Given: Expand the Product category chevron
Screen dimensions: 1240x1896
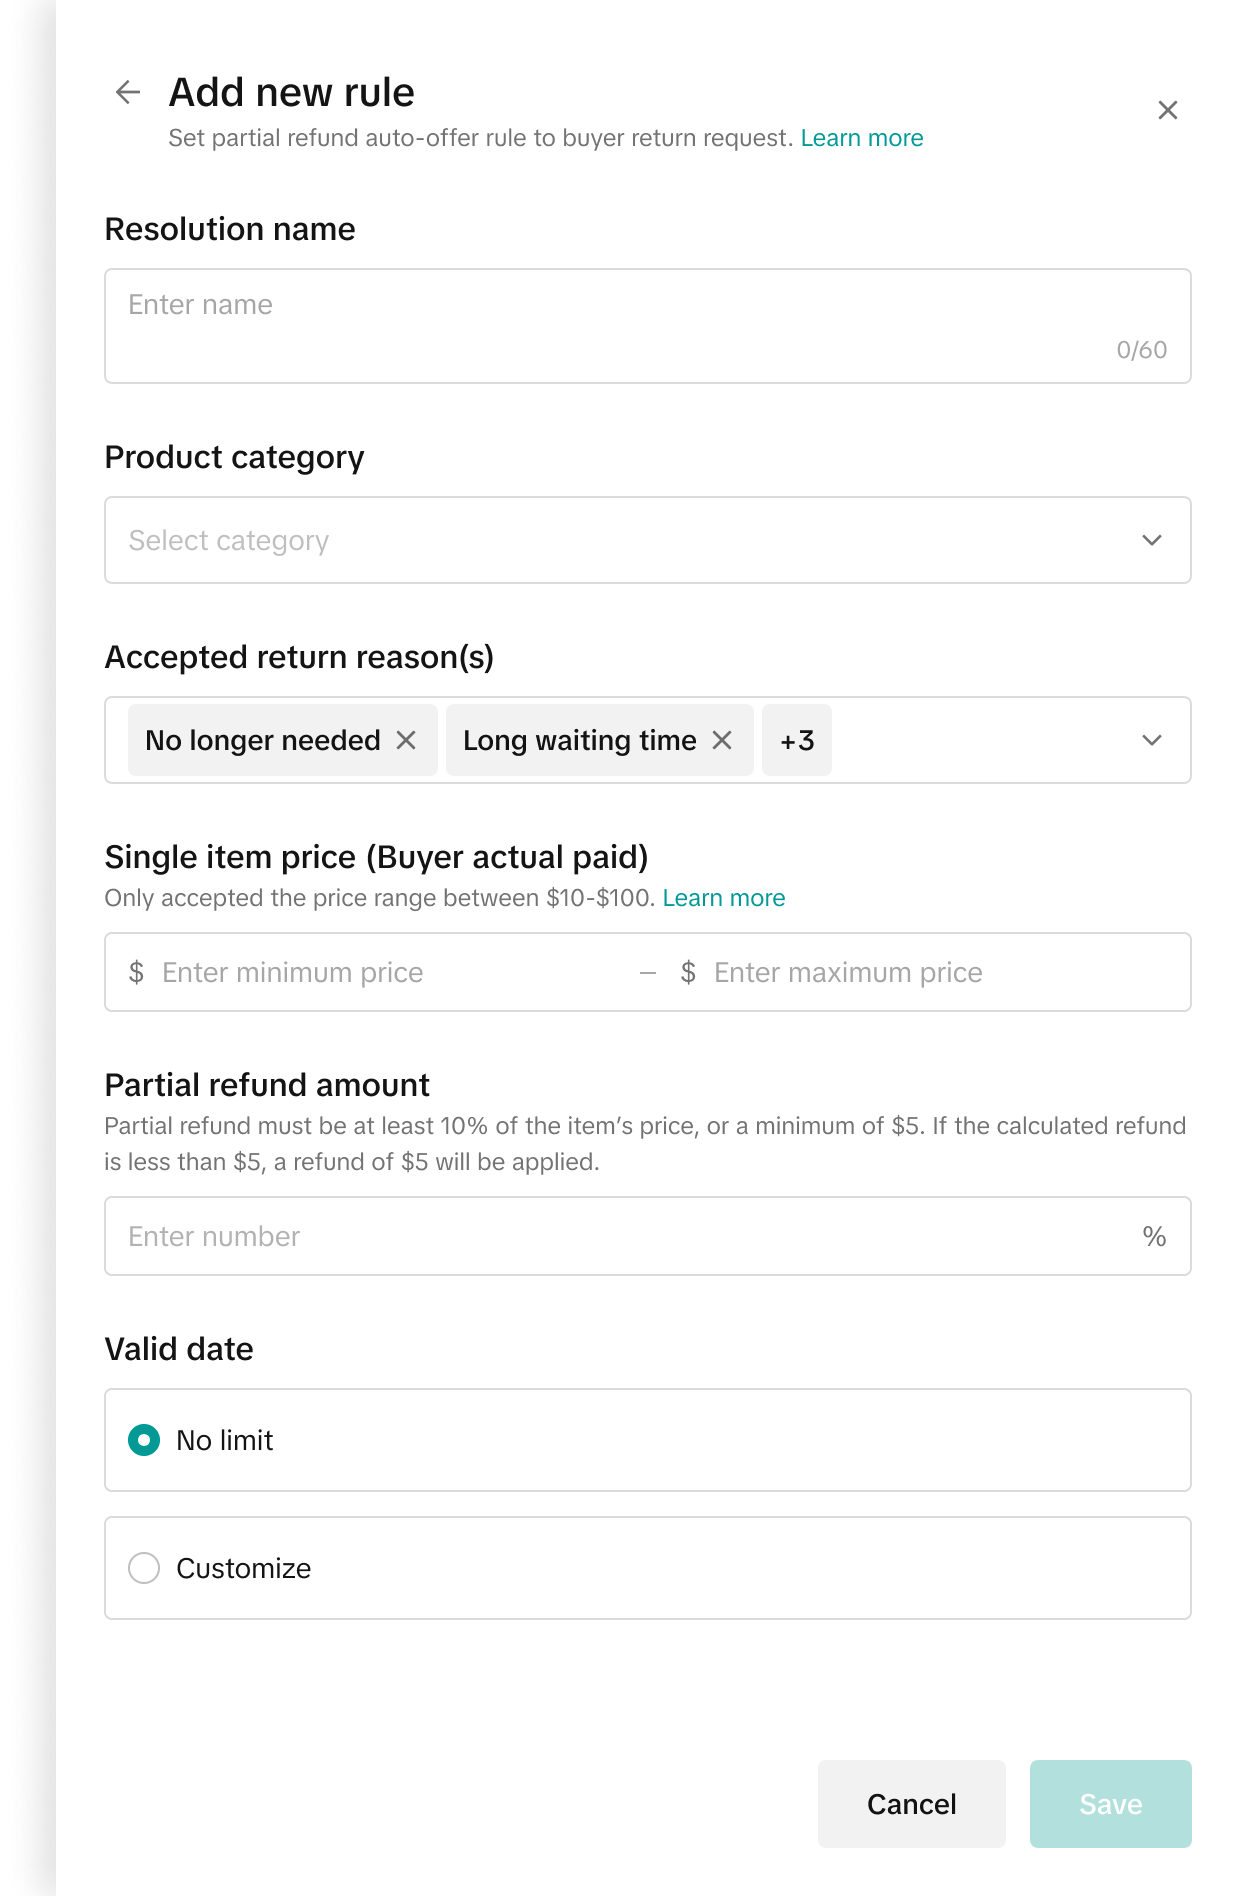Looking at the screenshot, I should pyautogui.click(x=1151, y=540).
